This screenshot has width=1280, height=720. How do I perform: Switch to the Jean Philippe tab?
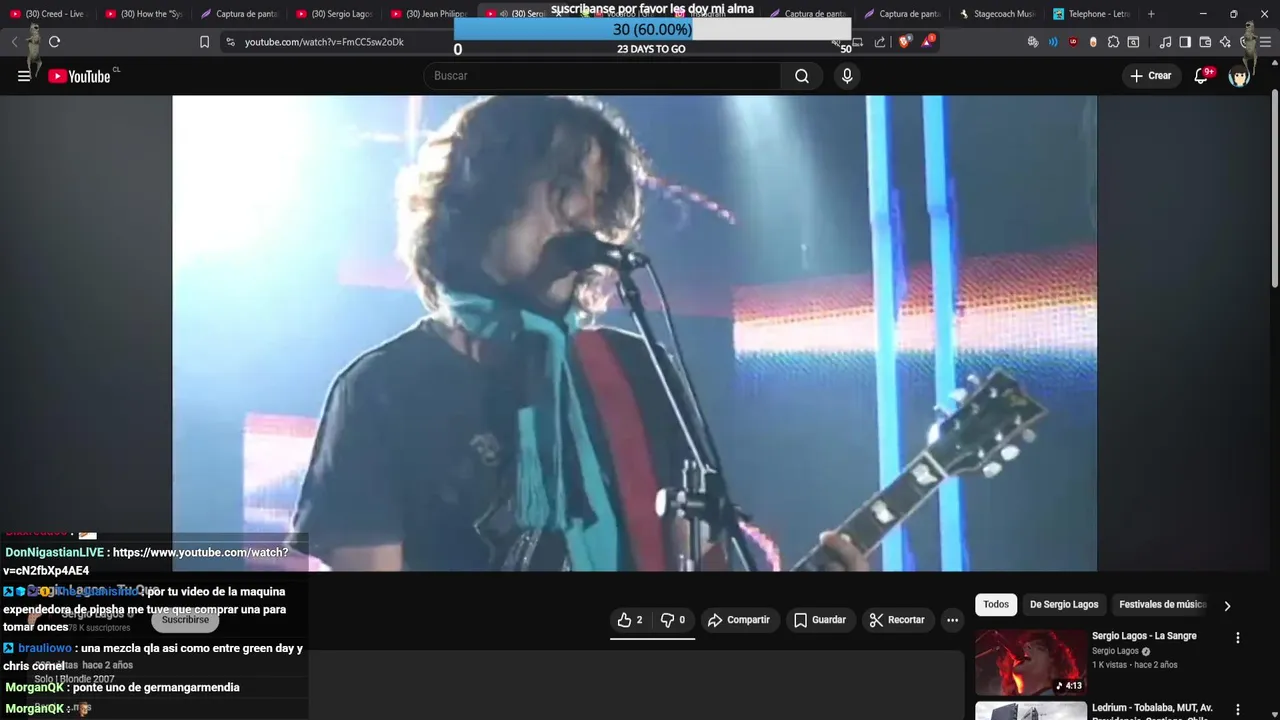430,14
